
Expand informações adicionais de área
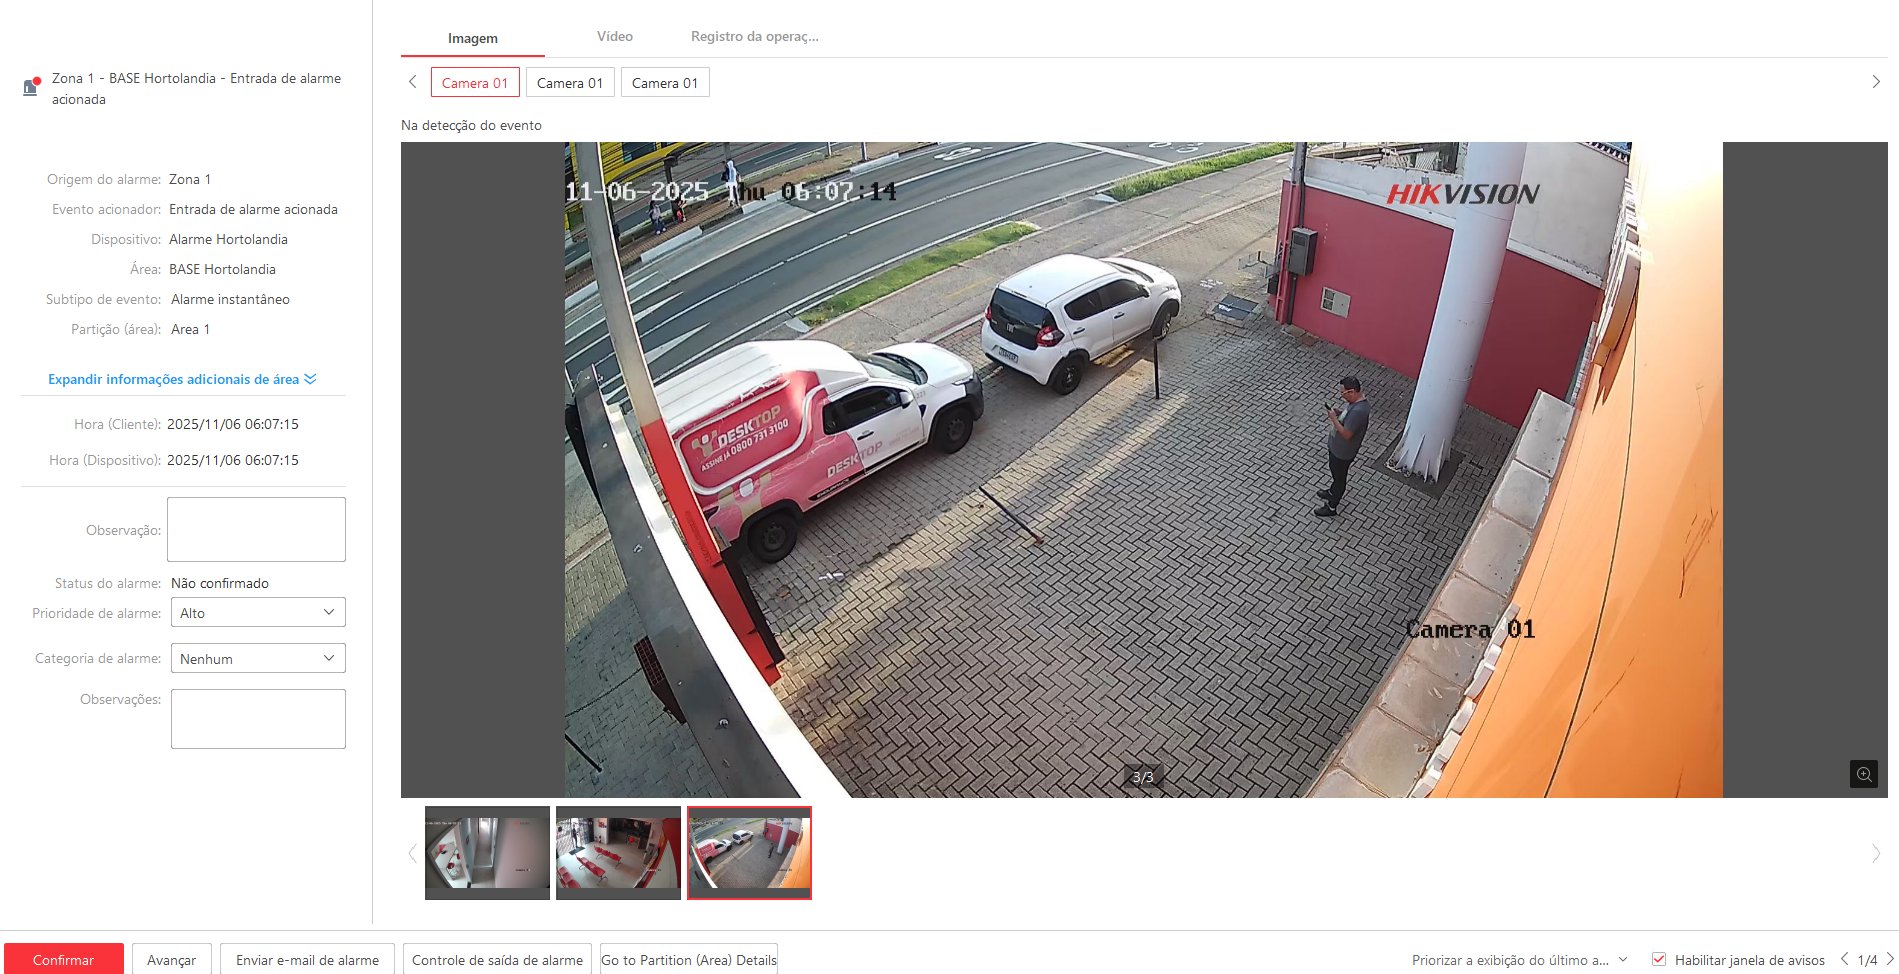(x=182, y=379)
